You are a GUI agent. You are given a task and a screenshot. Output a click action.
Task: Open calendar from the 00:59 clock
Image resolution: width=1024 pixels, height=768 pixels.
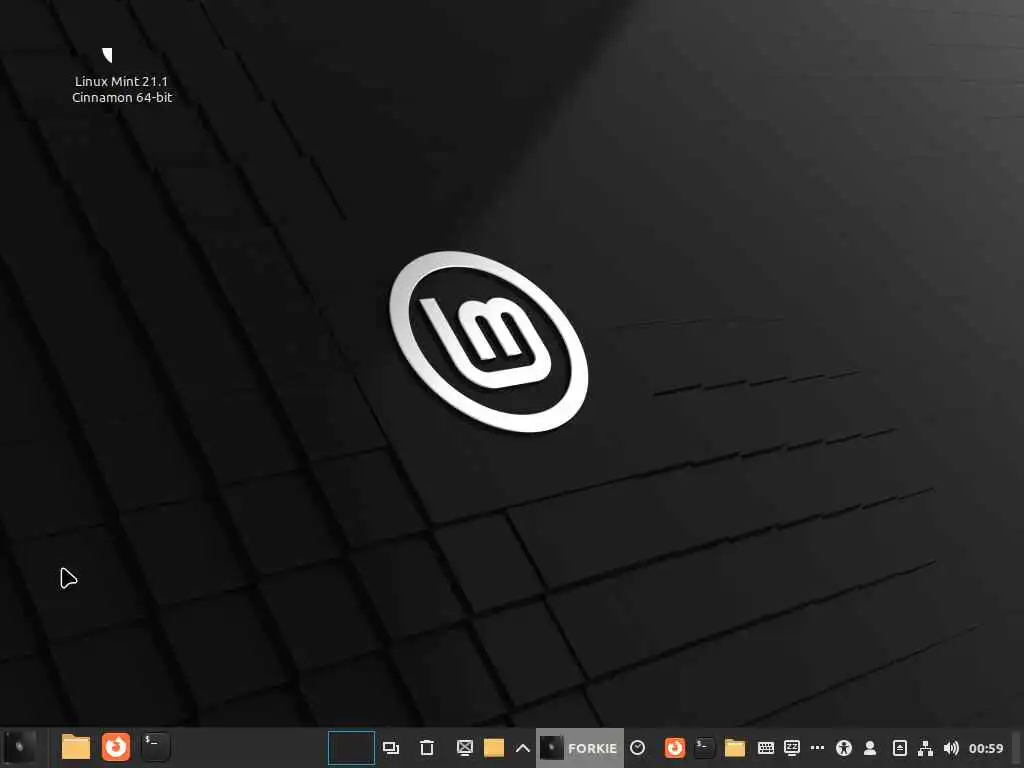coord(985,748)
